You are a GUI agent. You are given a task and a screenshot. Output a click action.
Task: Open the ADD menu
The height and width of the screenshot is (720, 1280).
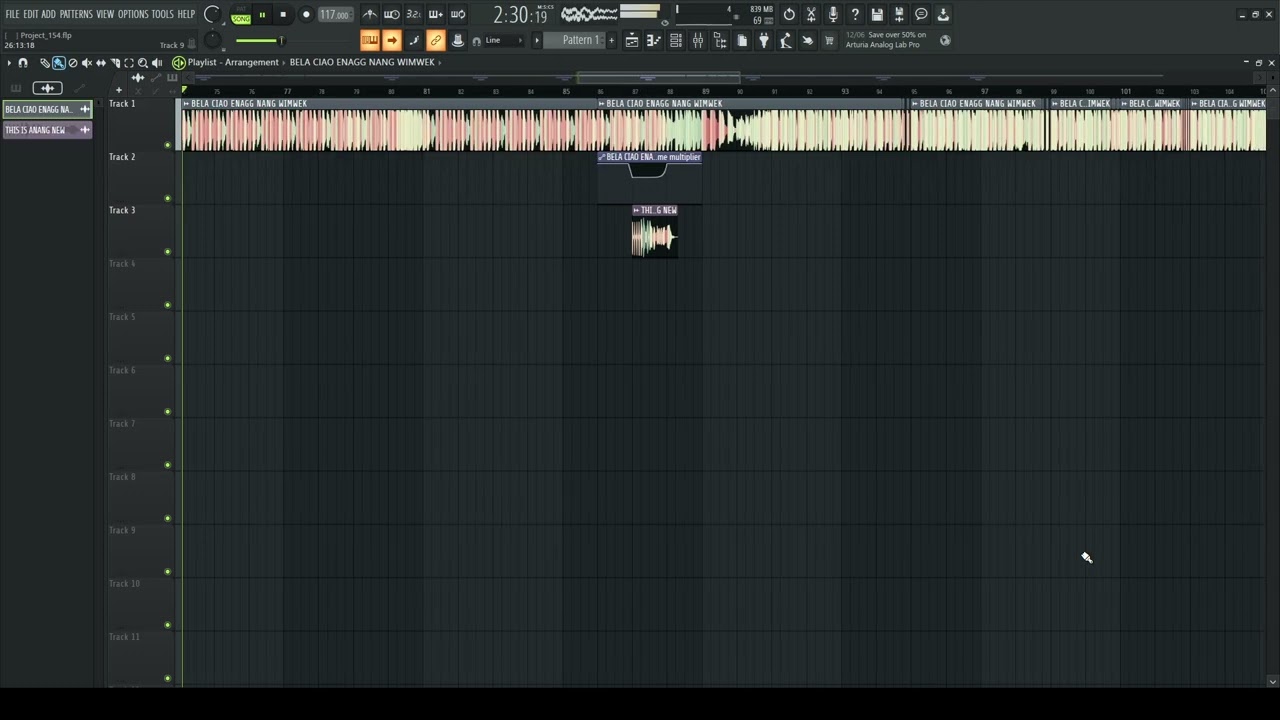48,14
